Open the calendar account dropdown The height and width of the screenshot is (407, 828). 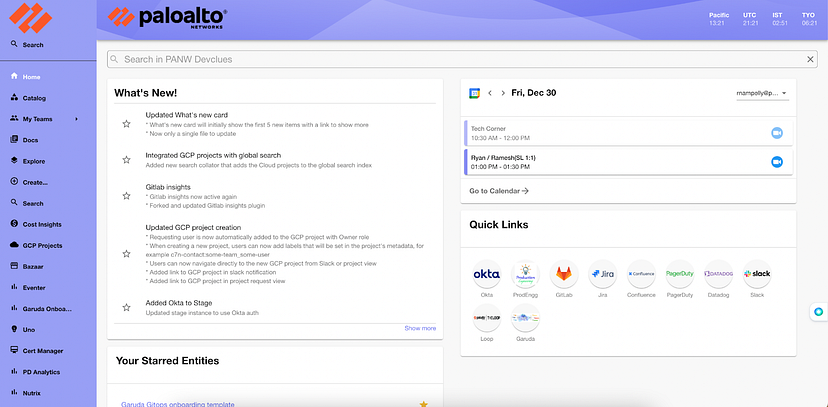762,93
